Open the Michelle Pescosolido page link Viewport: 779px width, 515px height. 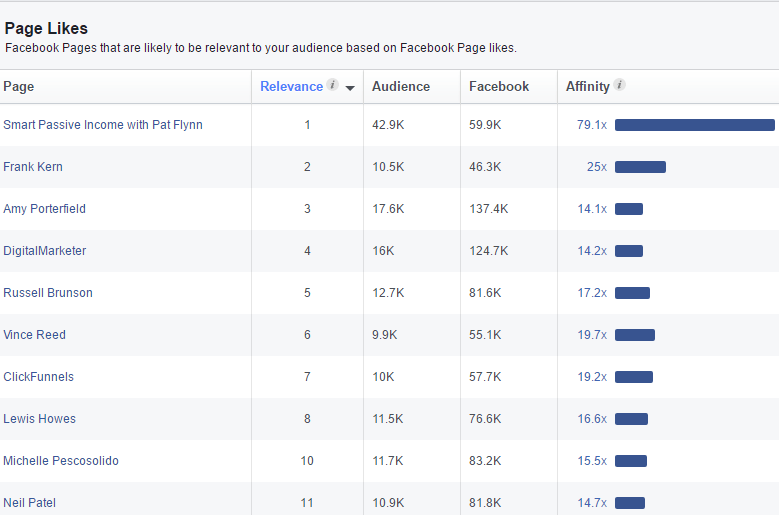click(61, 460)
